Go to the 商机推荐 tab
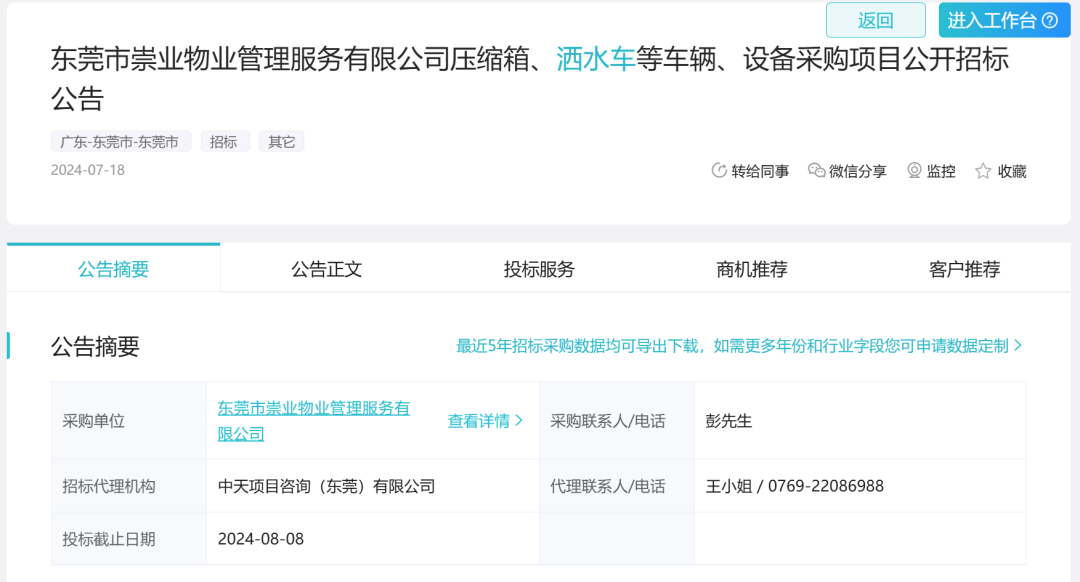Image resolution: width=1080 pixels, height=582 pixels. click(x=752, y=269)
